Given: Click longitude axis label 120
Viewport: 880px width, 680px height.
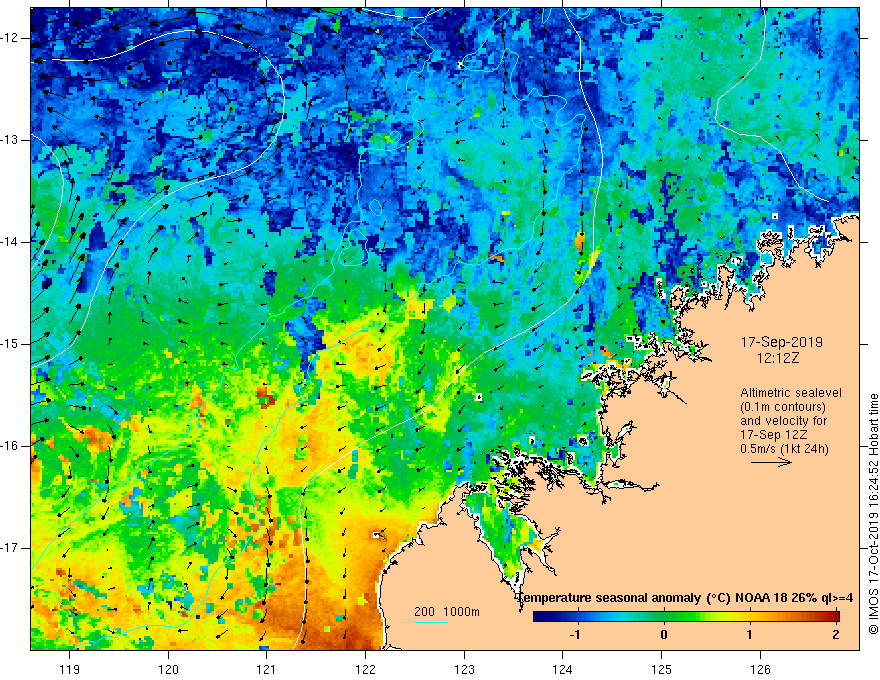Looking at the screenshot, I should pyautogui.click(x=168, y=669).
